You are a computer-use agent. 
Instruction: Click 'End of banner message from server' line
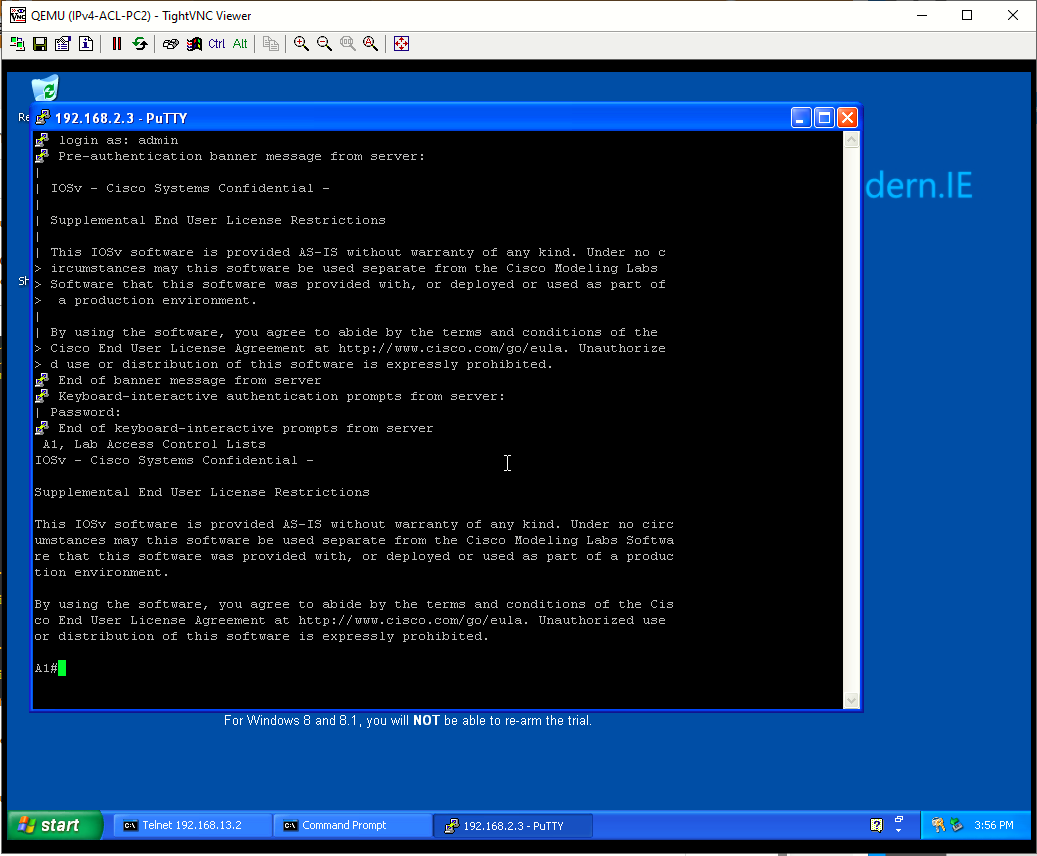[x=190, y=380]
